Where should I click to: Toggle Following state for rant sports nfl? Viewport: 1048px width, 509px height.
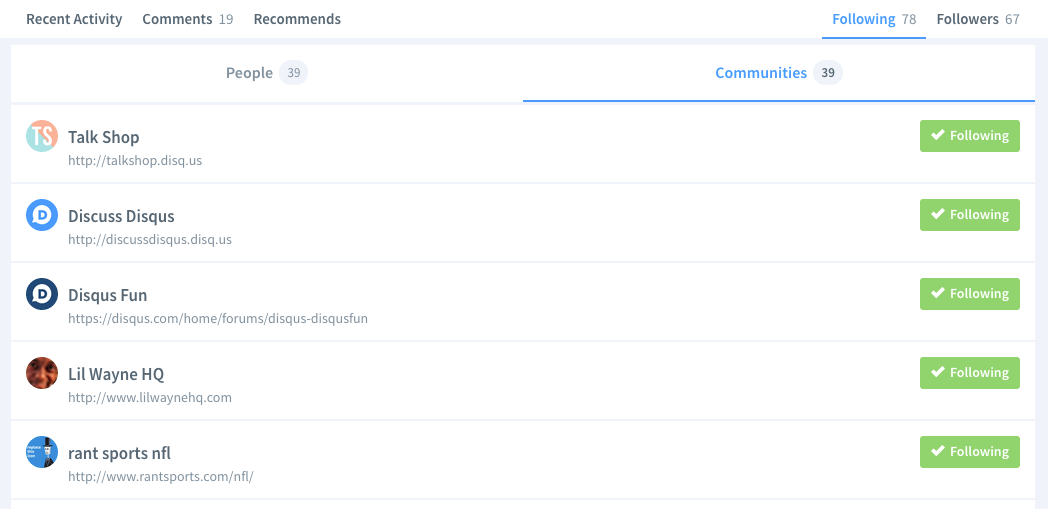pos(970,452)
